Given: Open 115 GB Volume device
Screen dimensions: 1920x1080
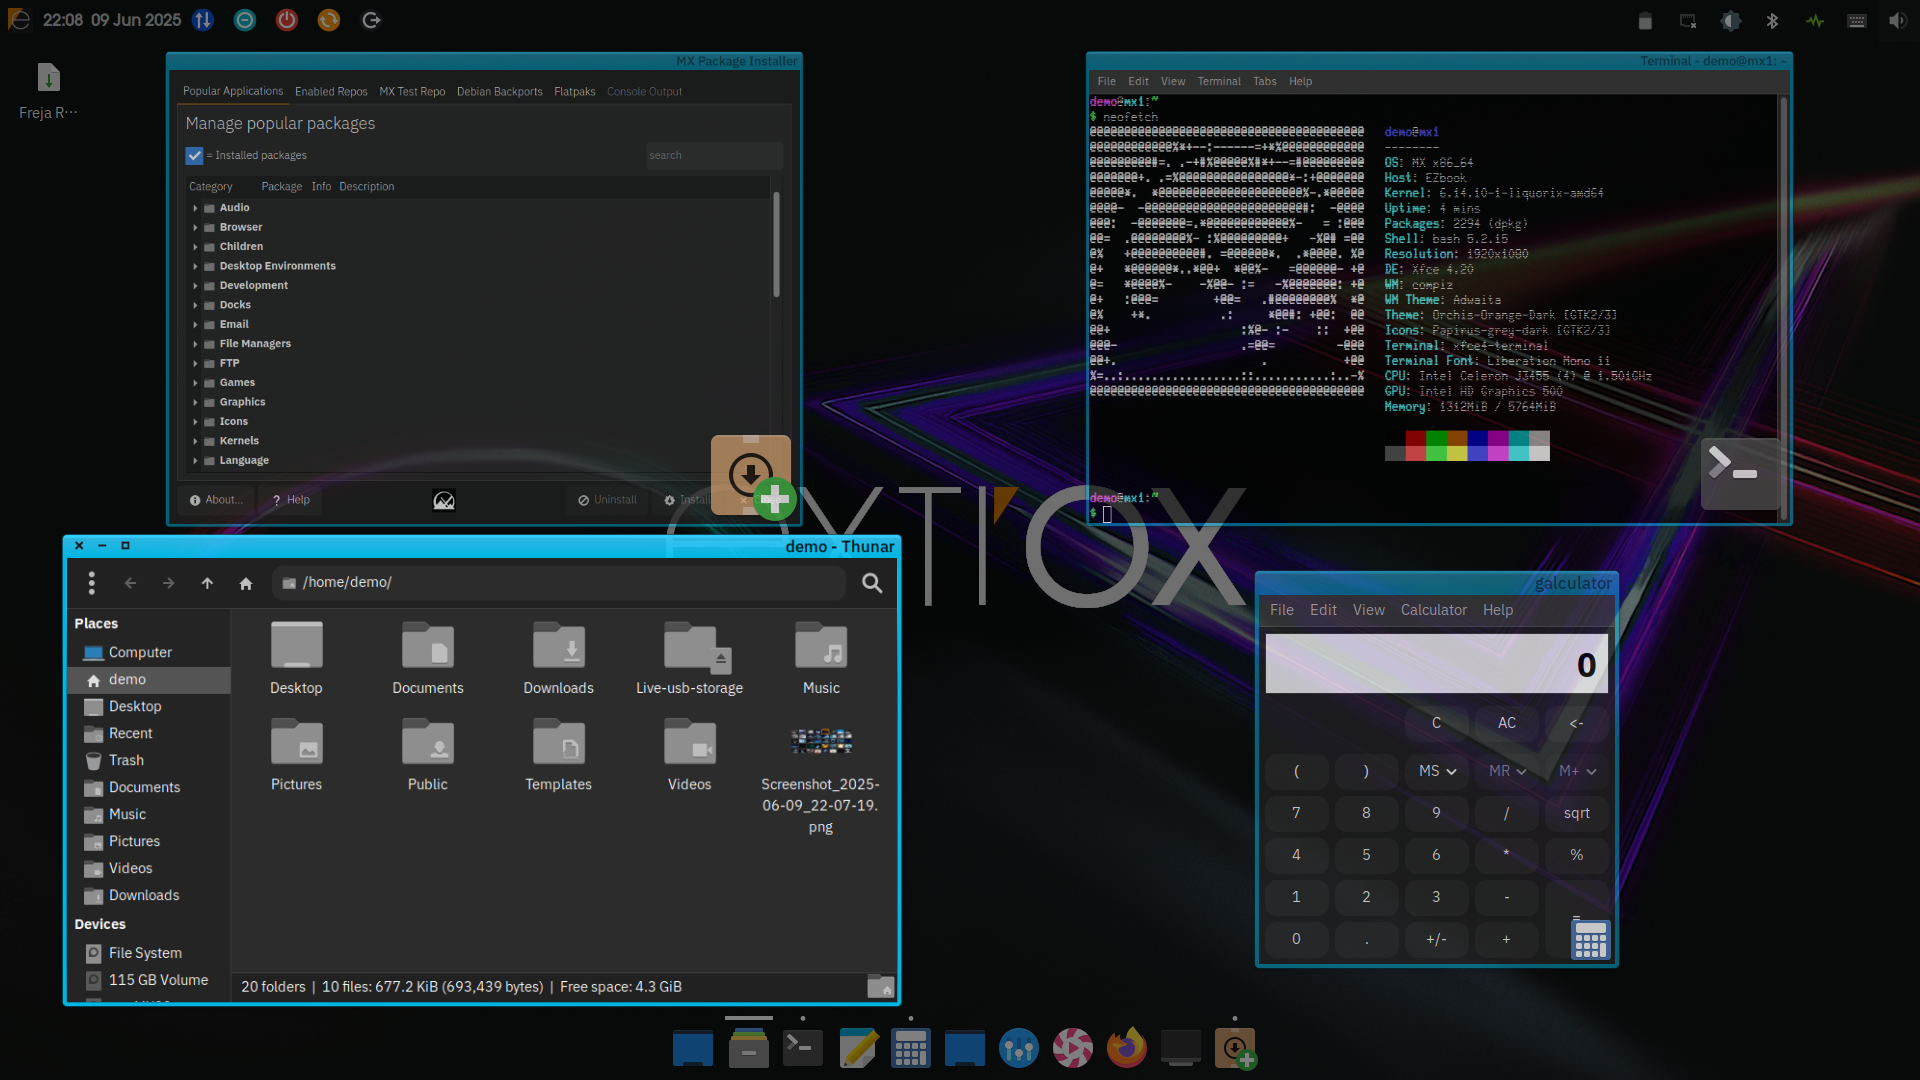Looking at the screenshot, I should click(x=158, y=980).
